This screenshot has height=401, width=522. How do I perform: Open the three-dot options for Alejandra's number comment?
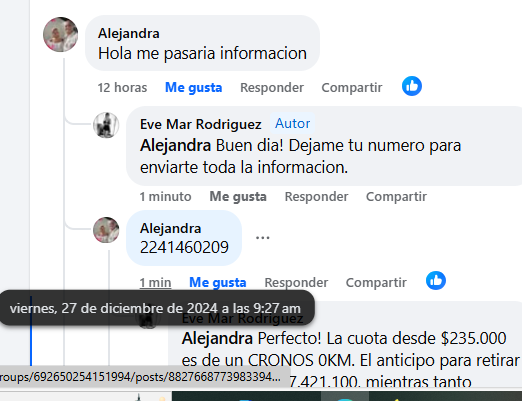coord(262,238)
